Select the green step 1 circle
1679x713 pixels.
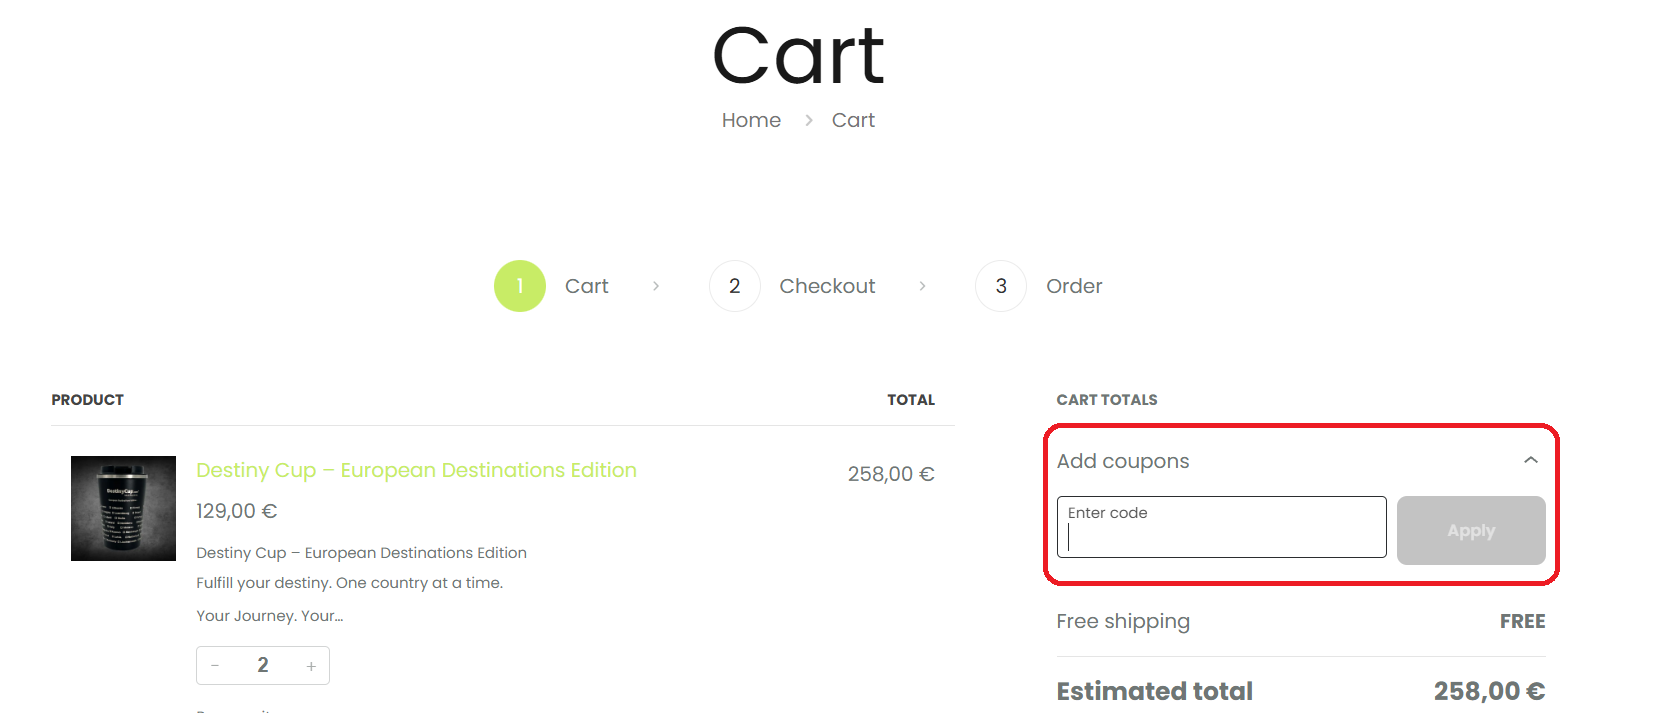tap(520, 286)
